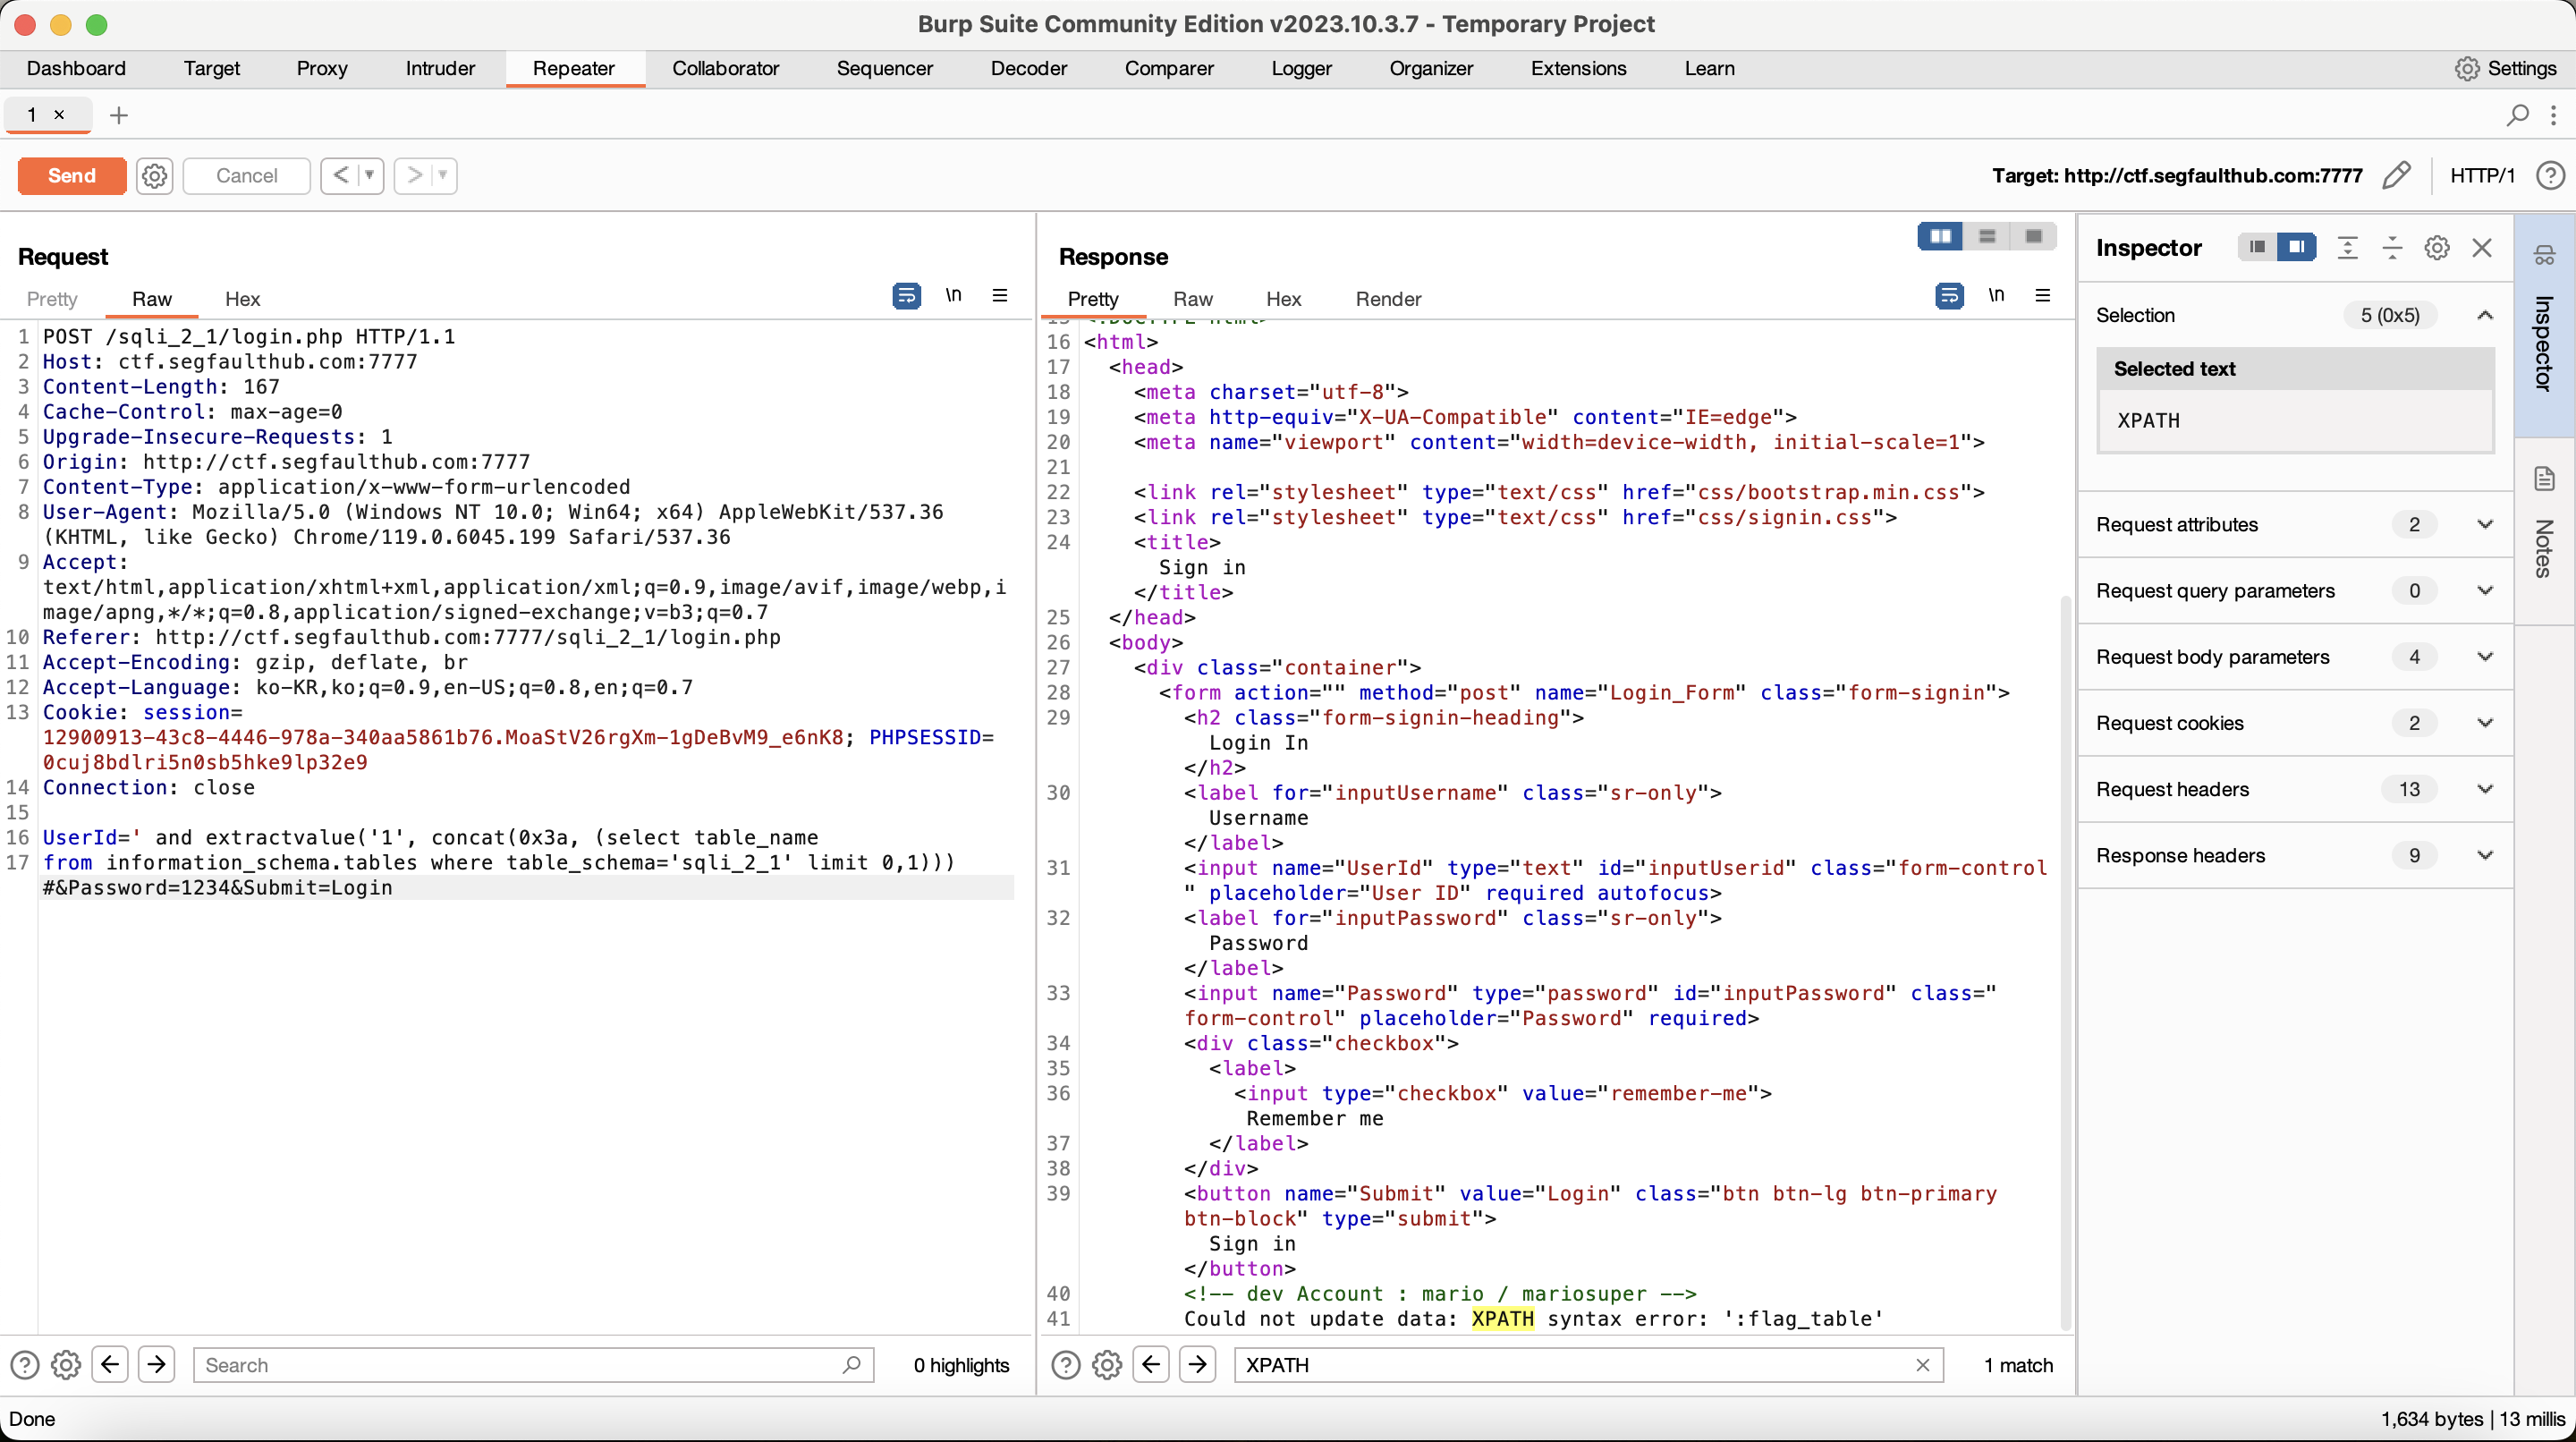
Task: Open the Repeater tab options kebab menu
Action: click(2553, 115)
